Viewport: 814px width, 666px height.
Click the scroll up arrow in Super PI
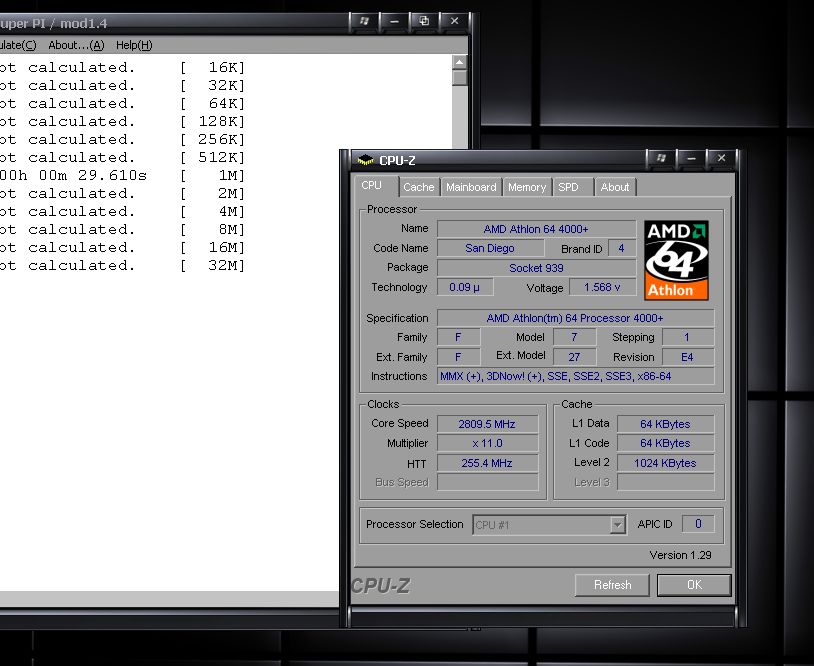click(x=459, y=62)
